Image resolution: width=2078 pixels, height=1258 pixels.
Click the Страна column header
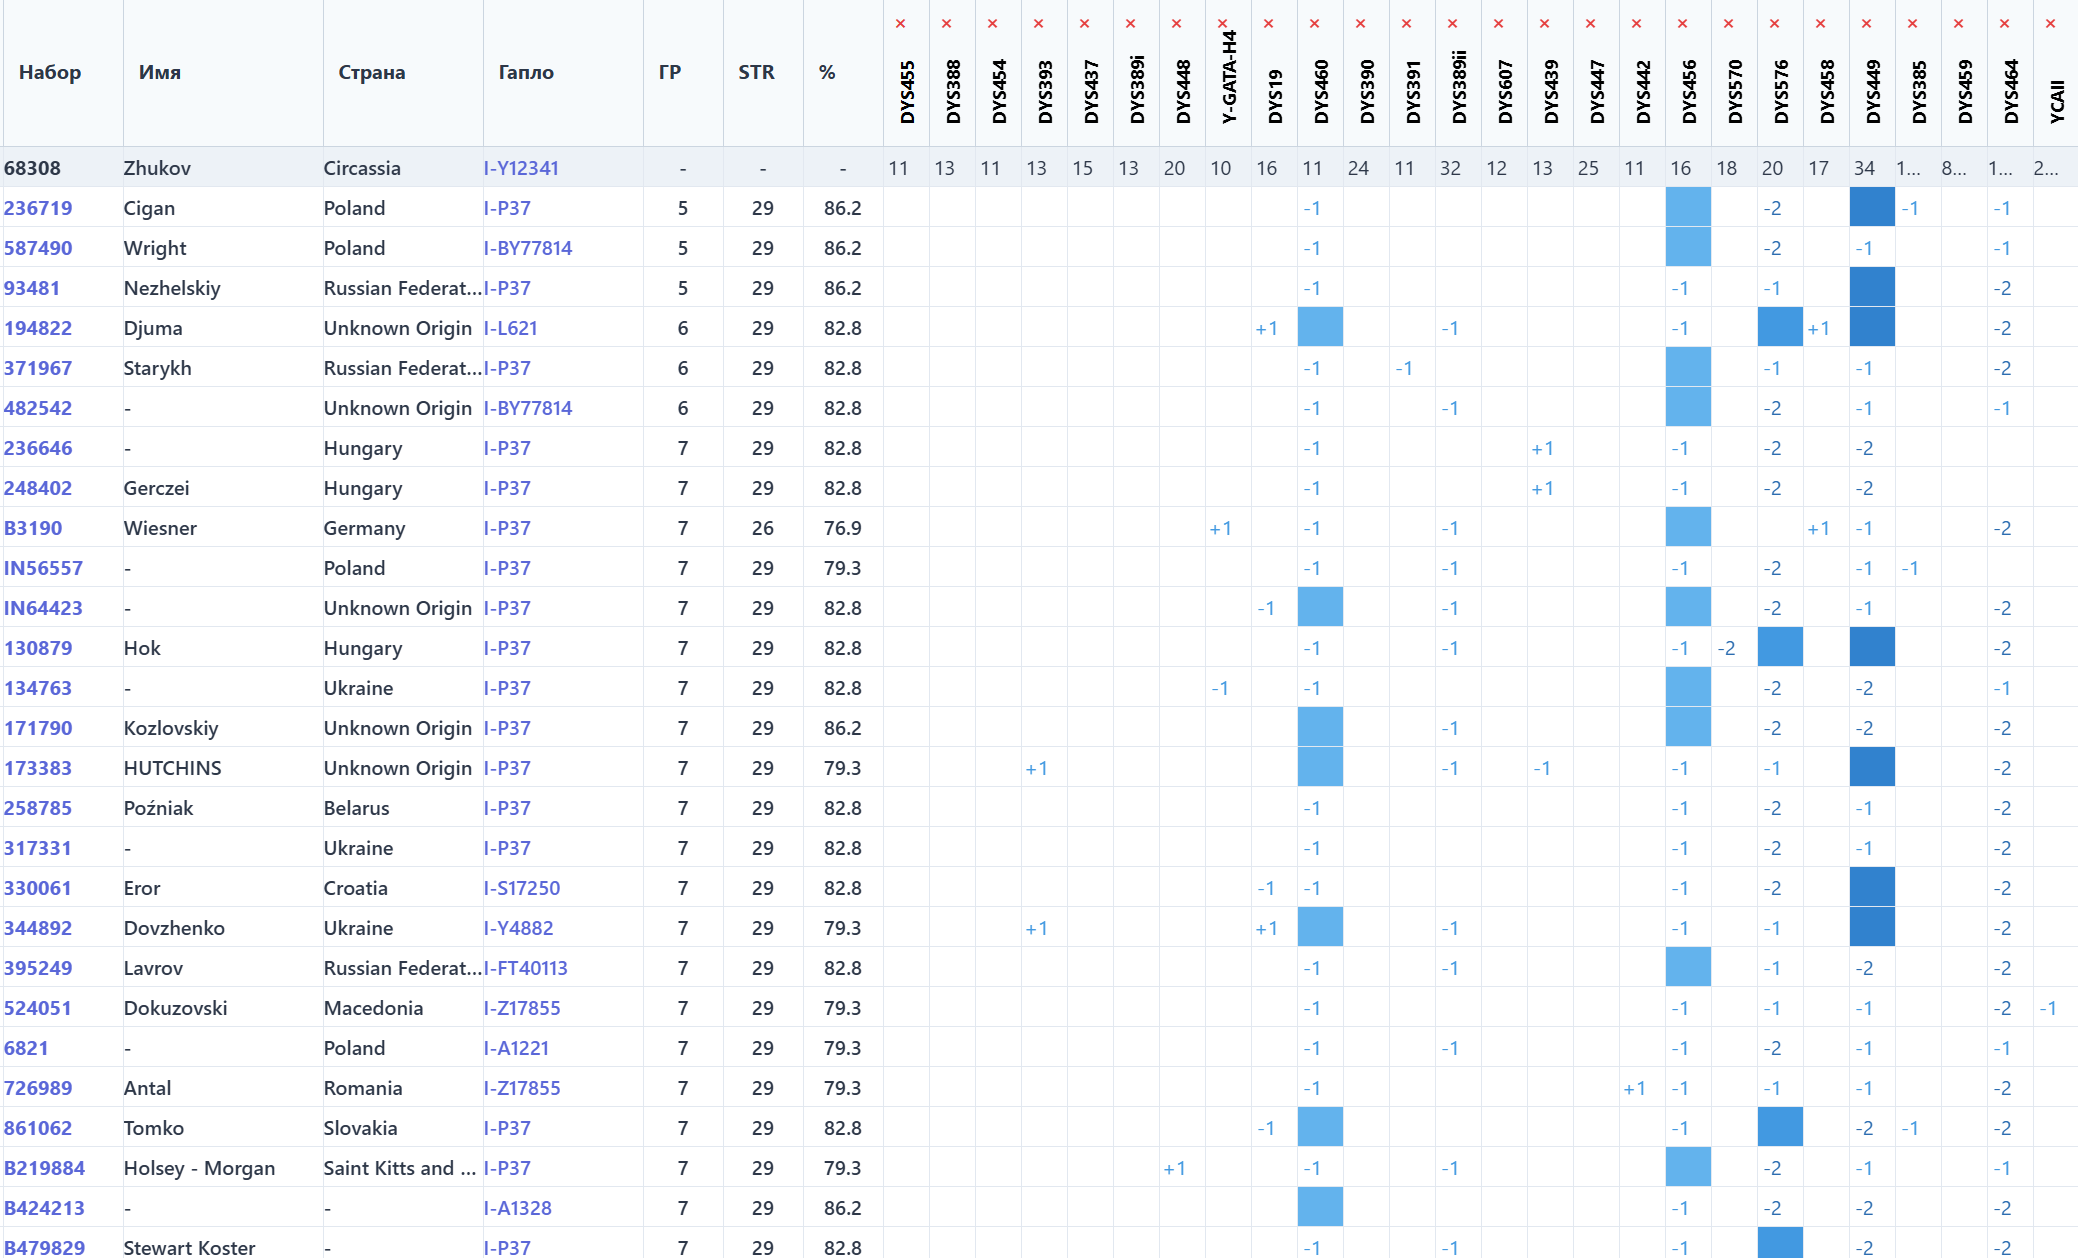tap(371, 72)
